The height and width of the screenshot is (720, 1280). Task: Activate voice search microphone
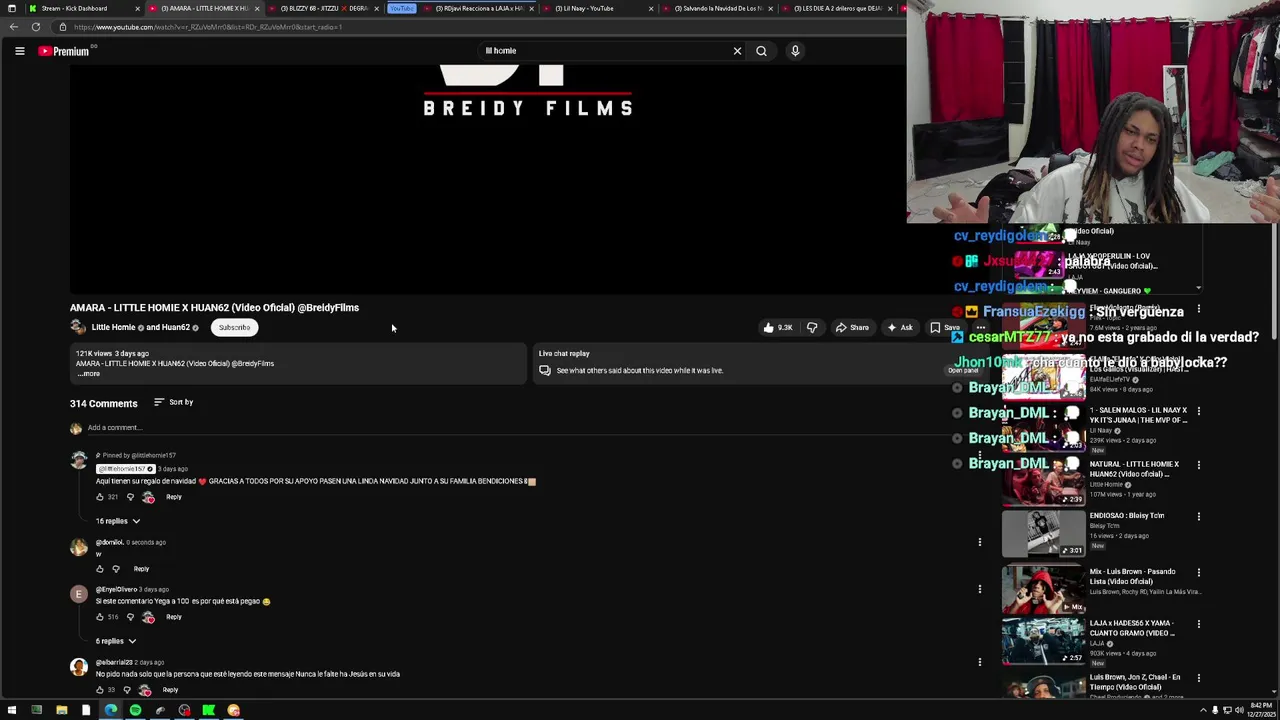795,51
